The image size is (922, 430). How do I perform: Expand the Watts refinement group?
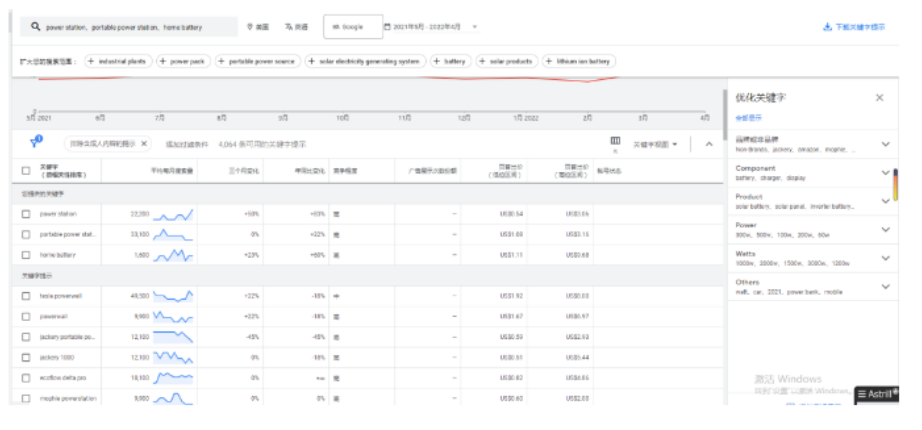pos(885,258)
